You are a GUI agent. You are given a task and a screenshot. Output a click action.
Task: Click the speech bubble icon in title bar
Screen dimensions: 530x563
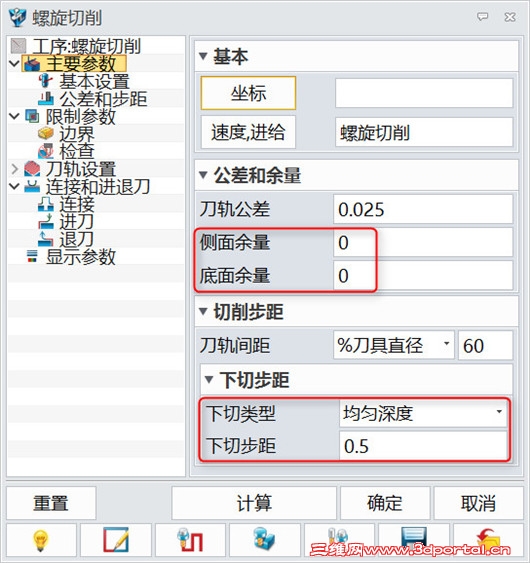click(x=483, y=16)
